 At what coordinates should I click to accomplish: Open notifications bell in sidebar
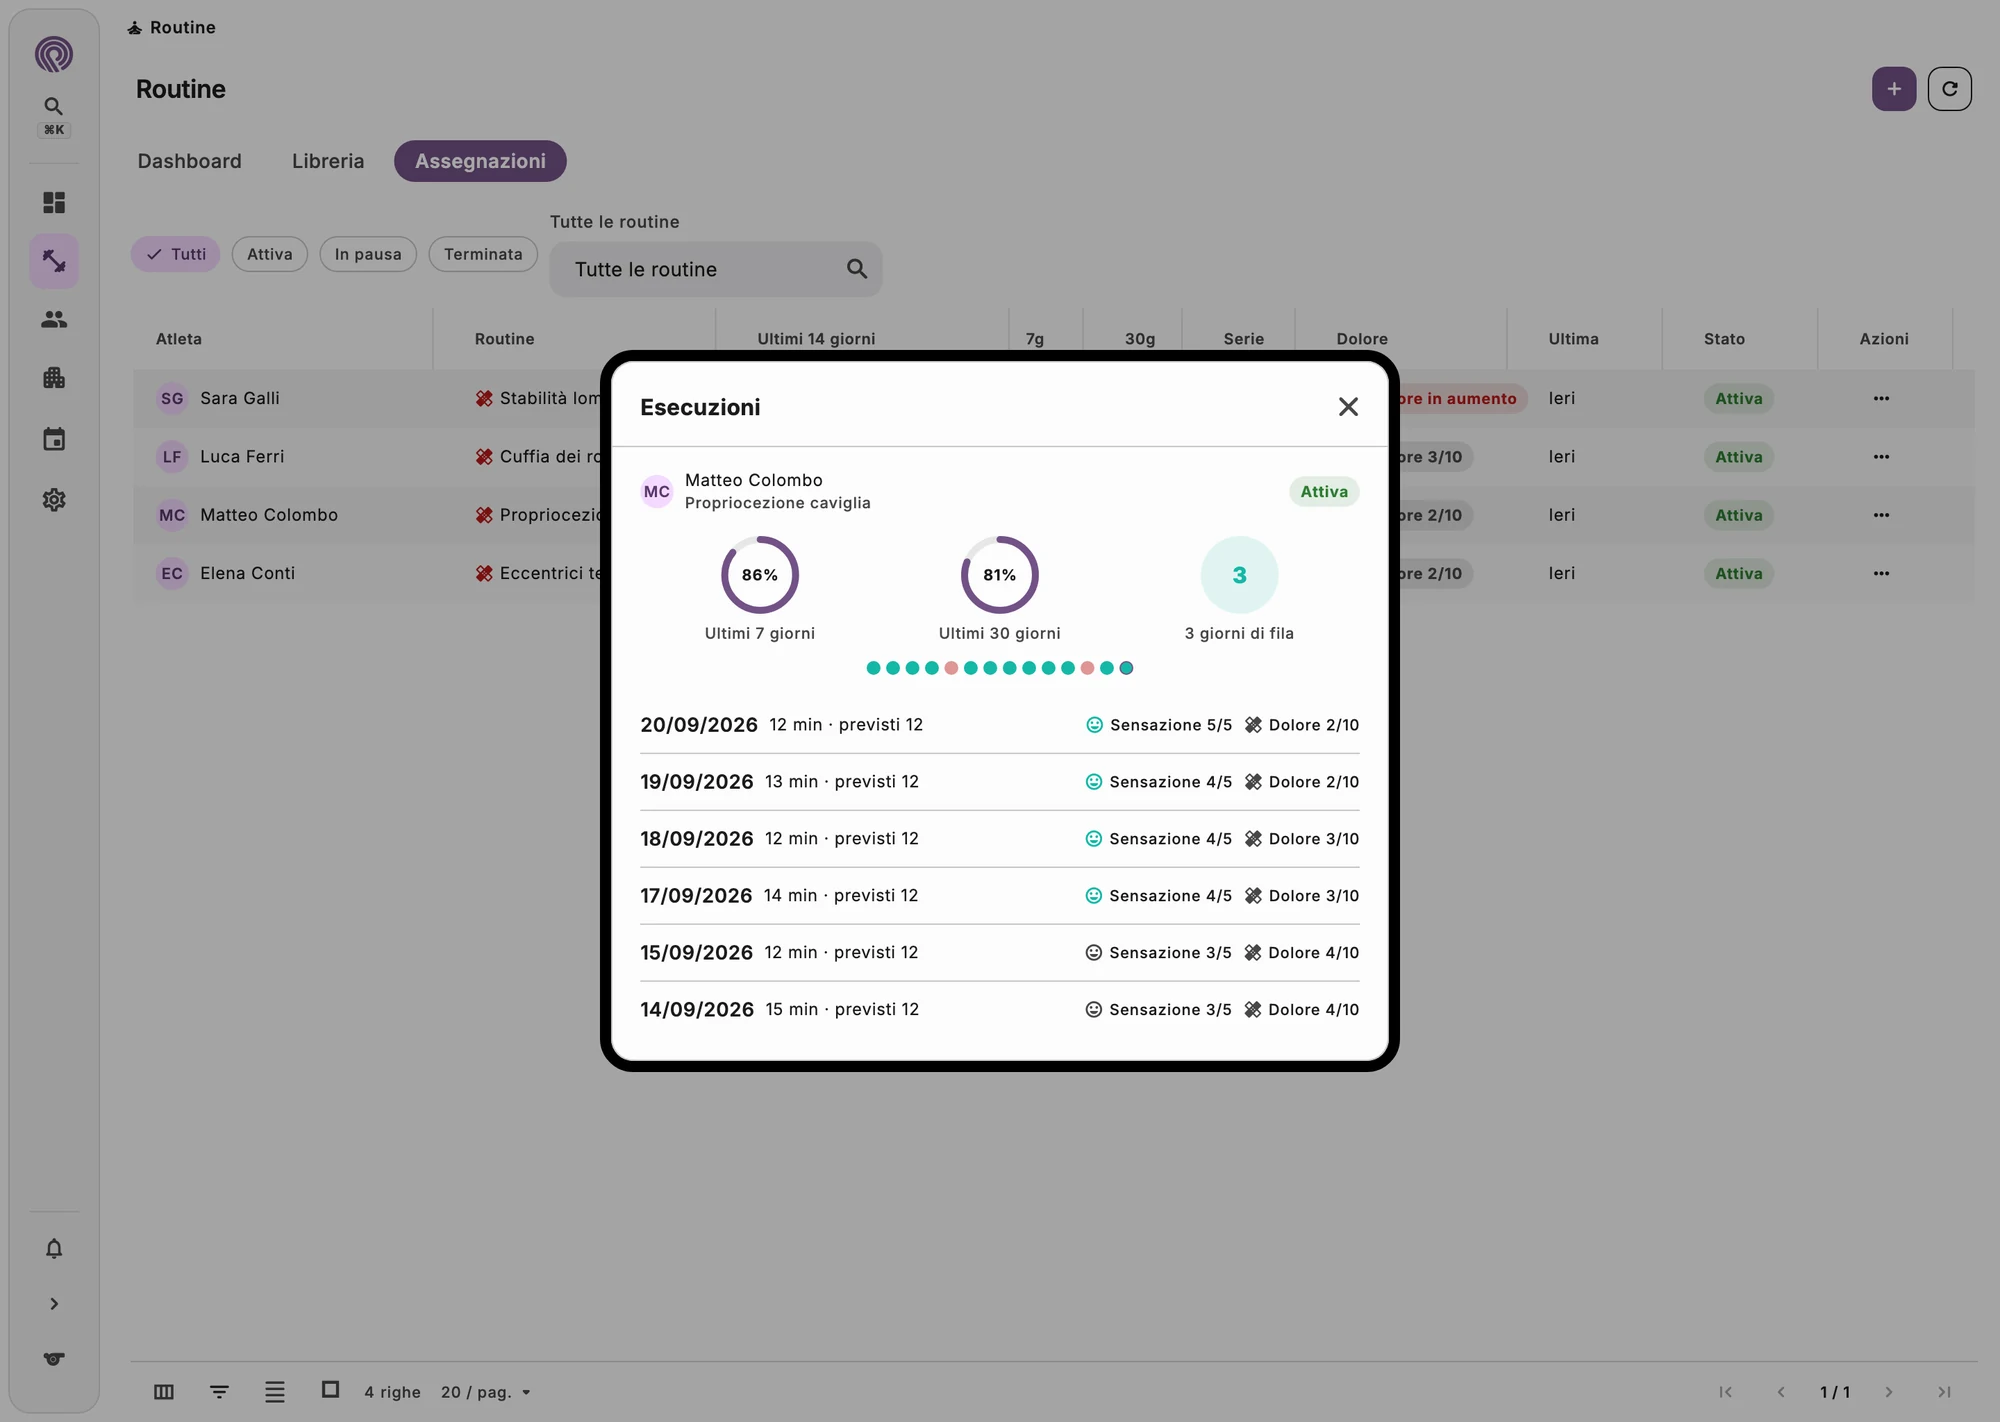tap(54, 1248)
